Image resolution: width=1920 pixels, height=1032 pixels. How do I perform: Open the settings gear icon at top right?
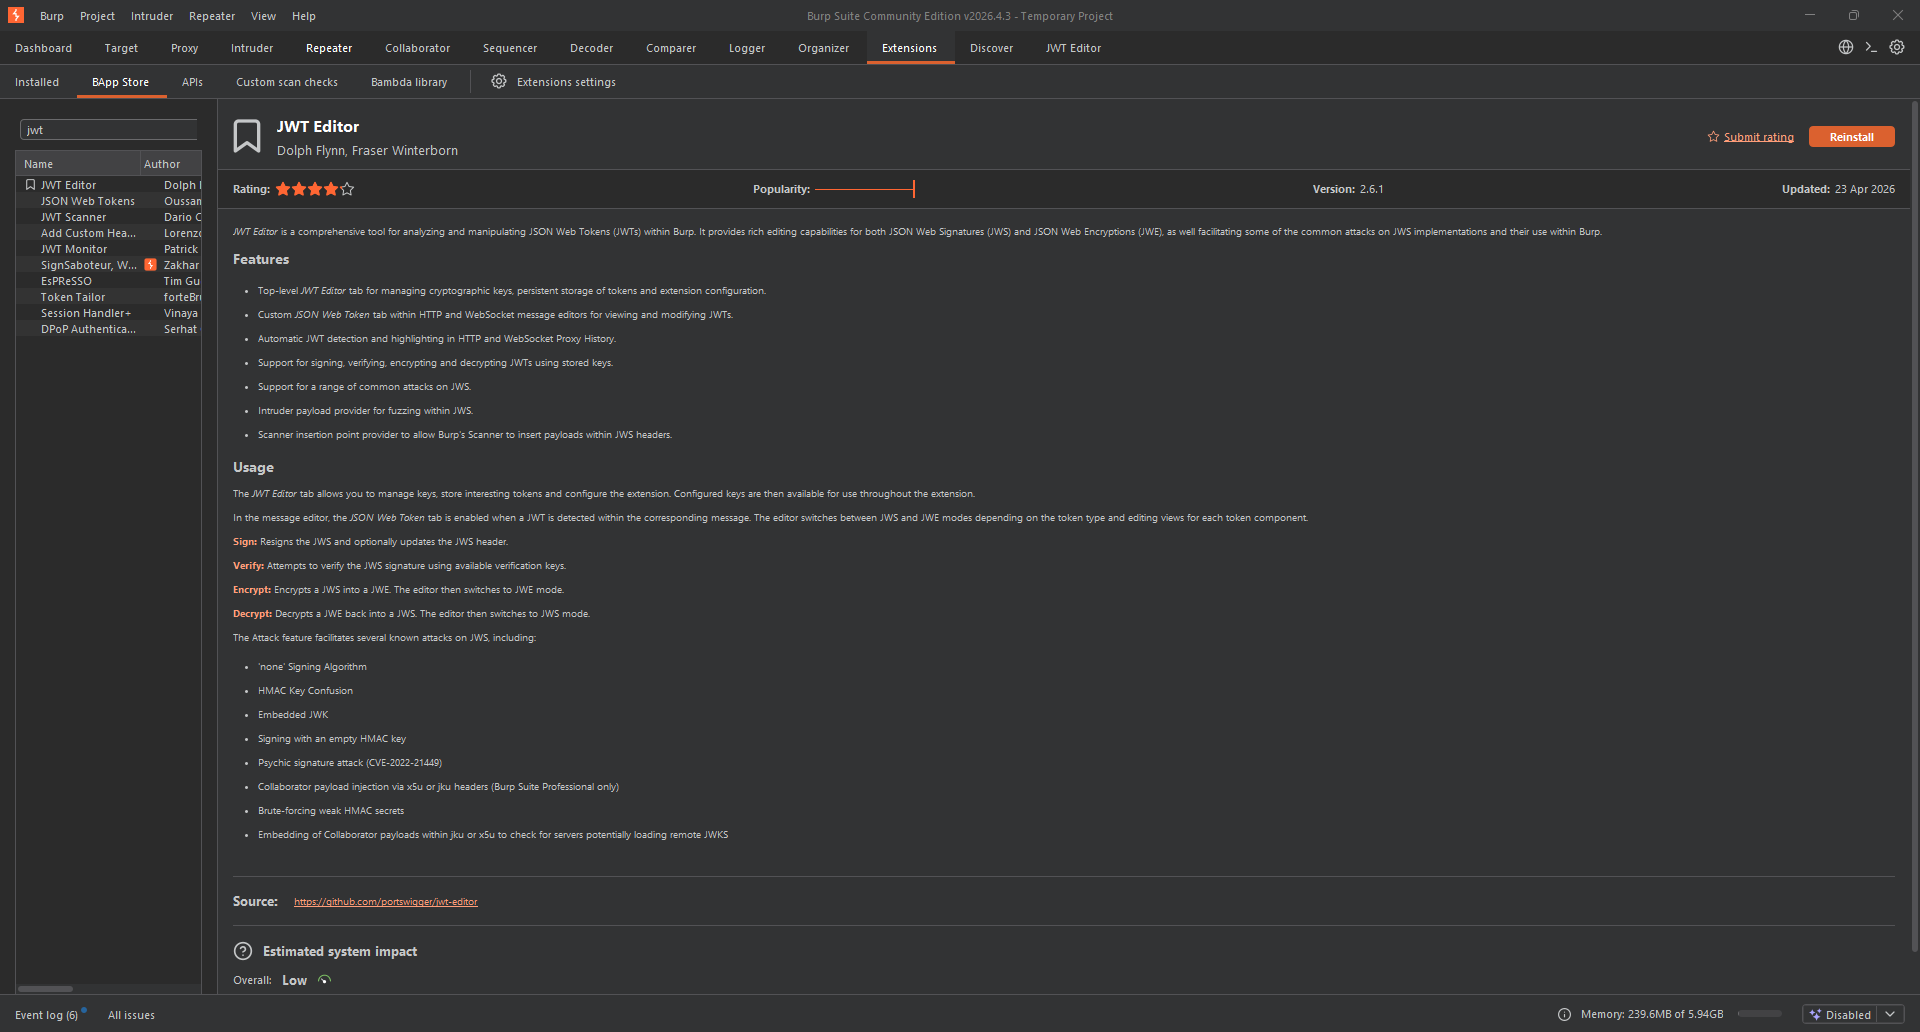pos(1897,47)
